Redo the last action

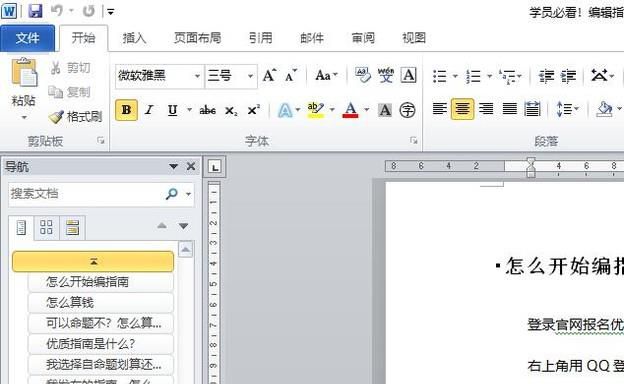(x=88, y=11)
